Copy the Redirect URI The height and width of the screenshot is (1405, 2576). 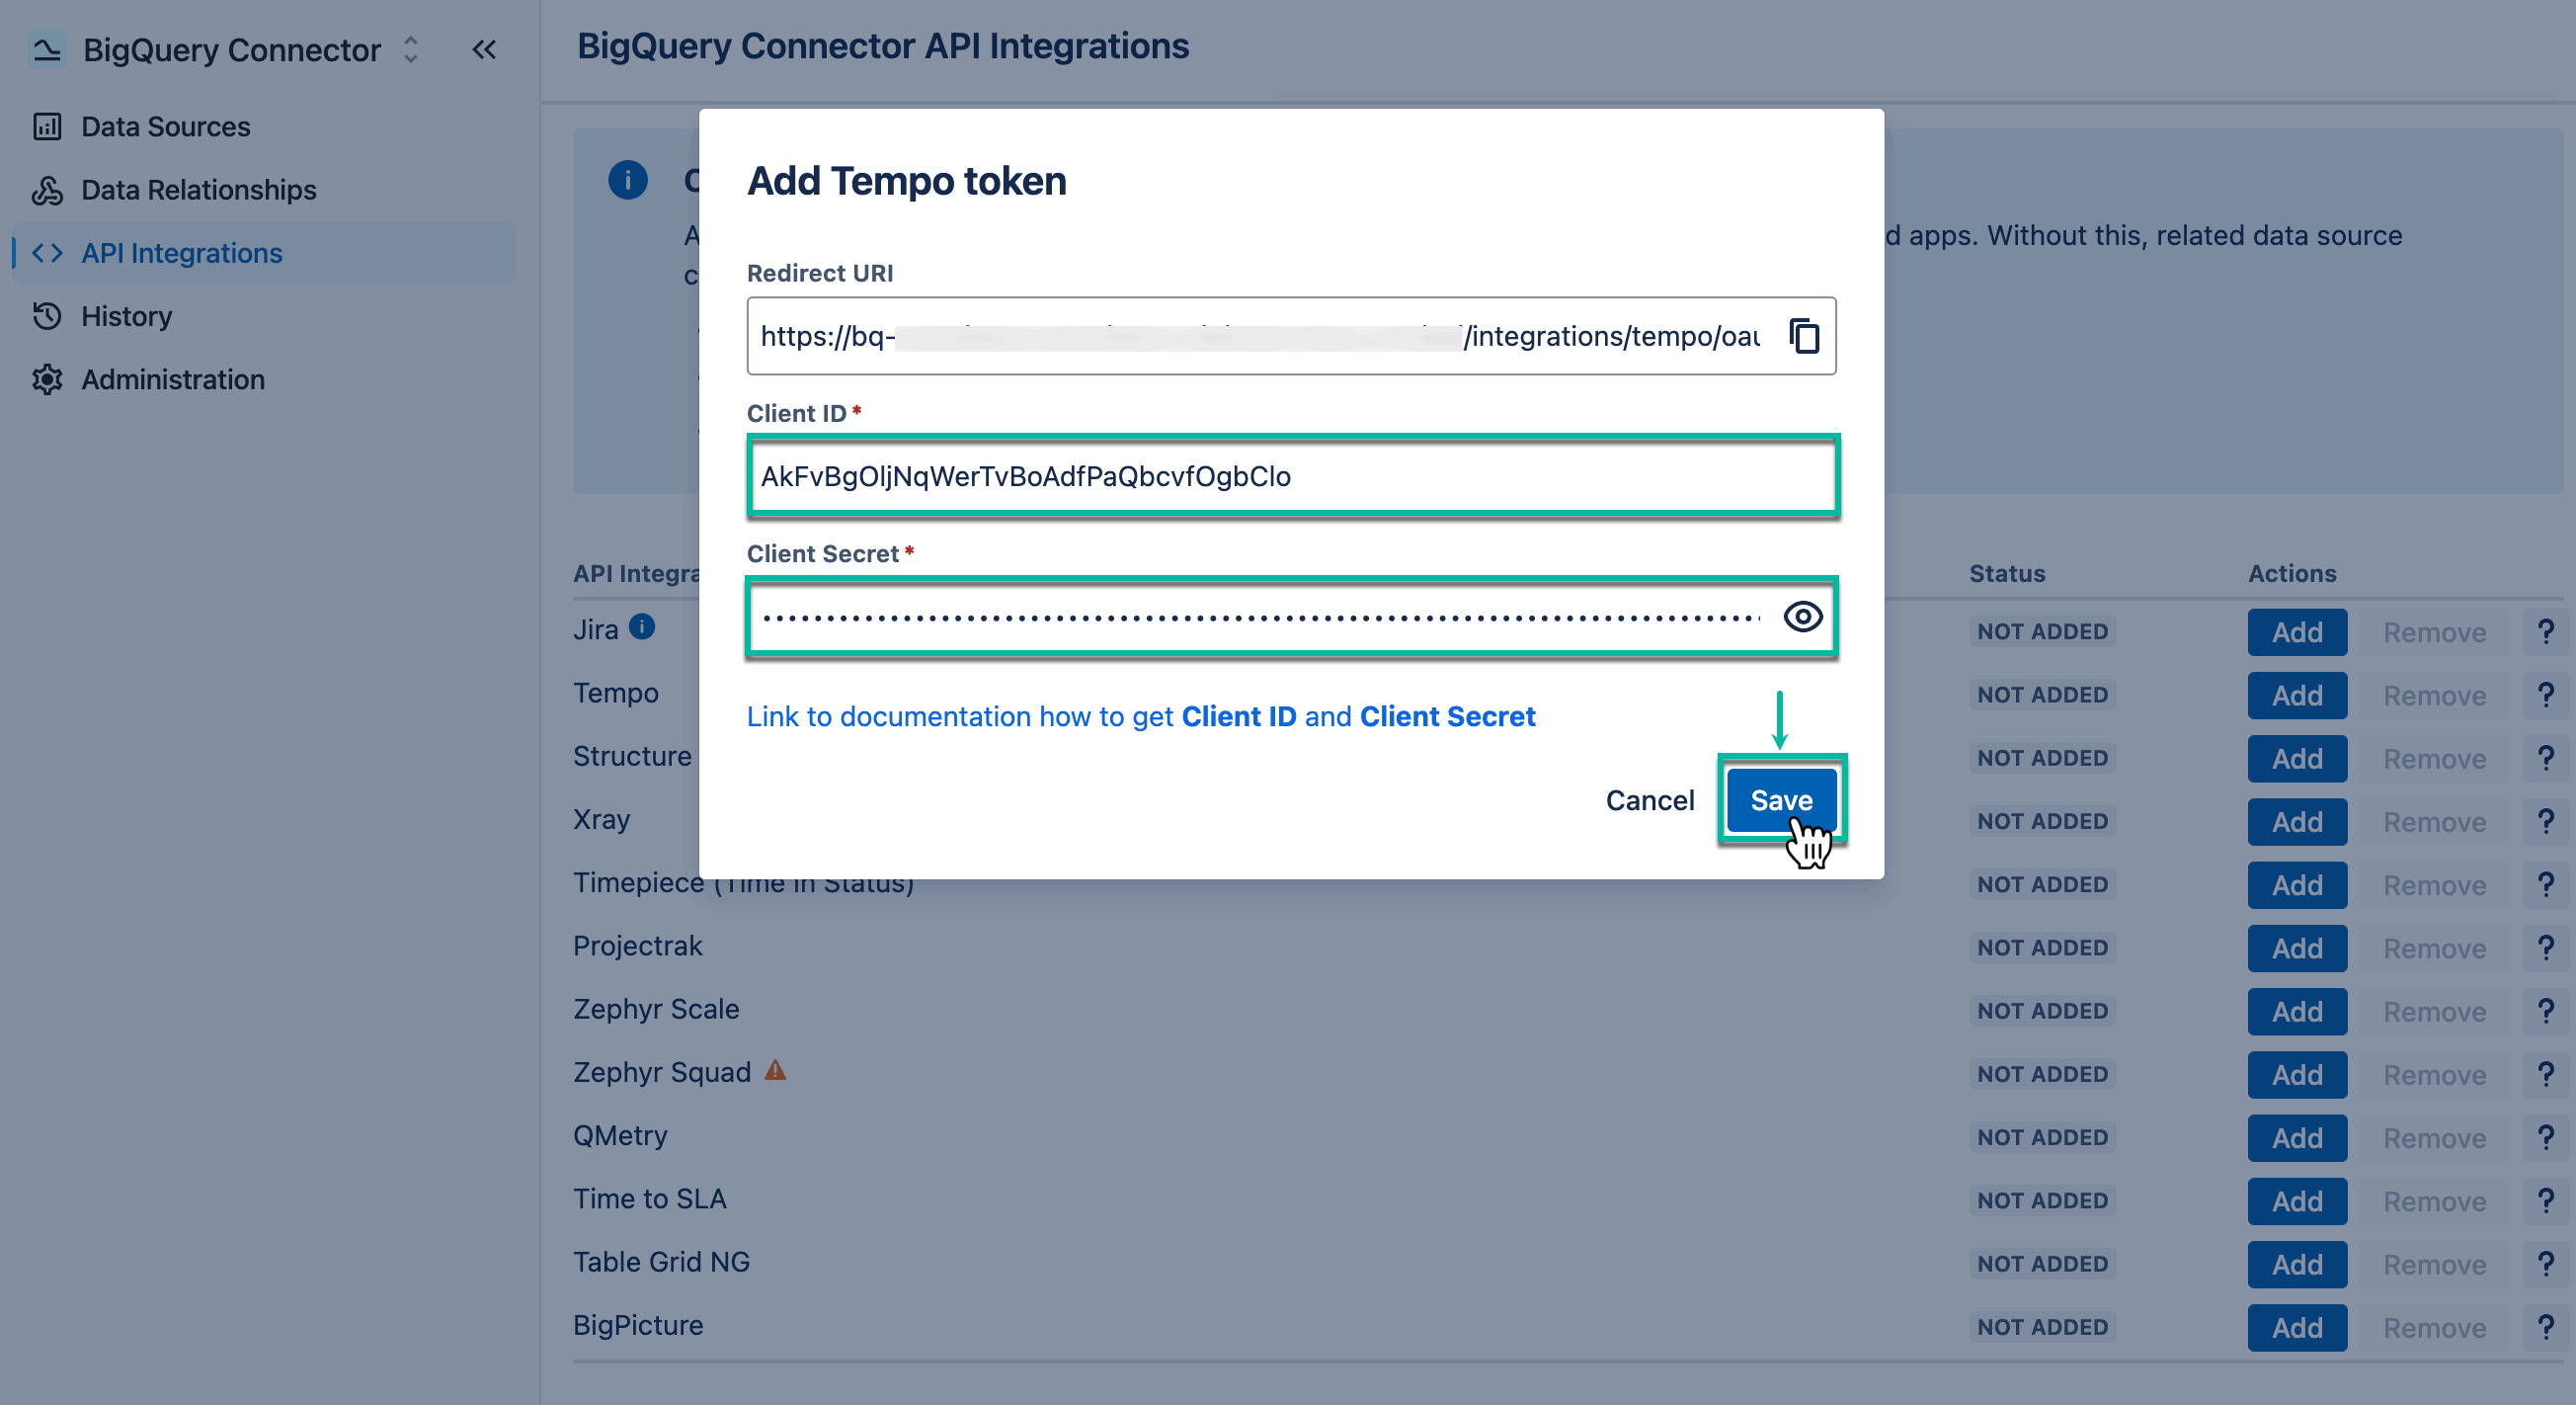coord(1803,336)
